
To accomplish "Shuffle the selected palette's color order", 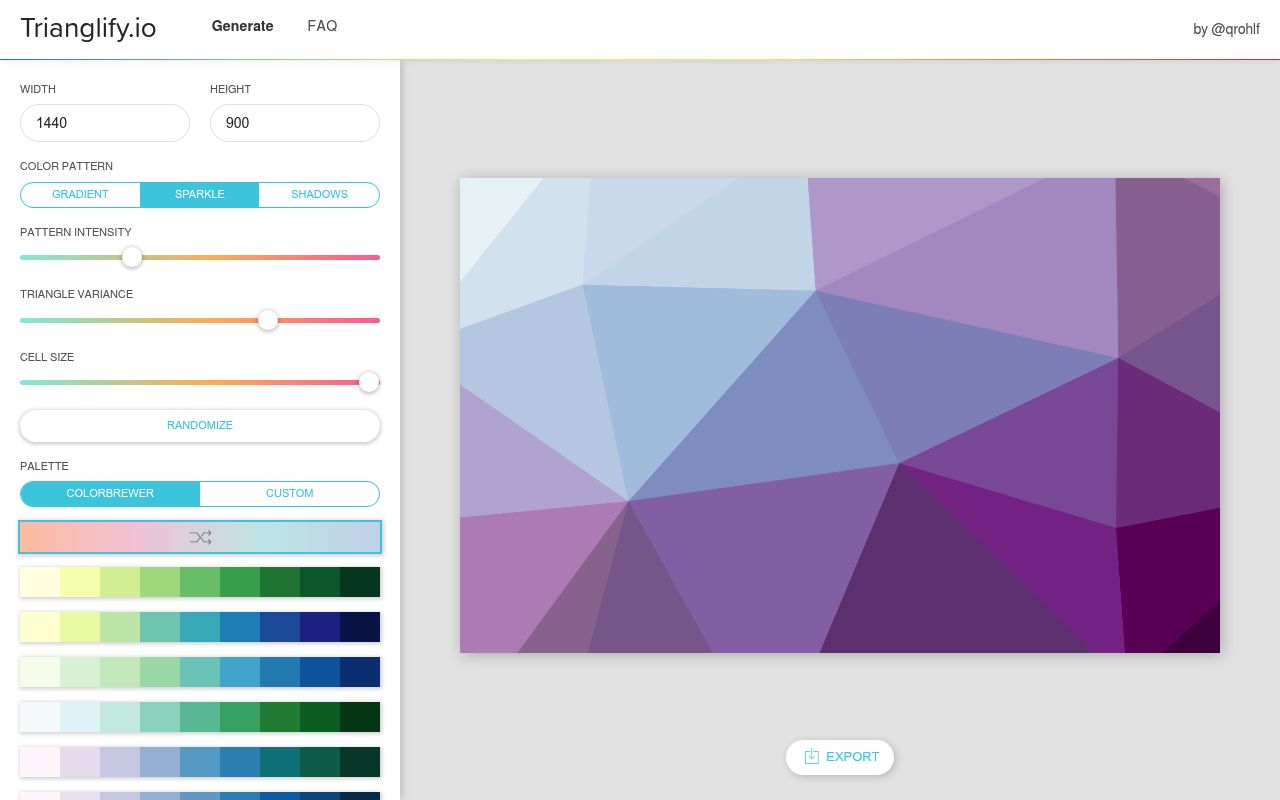I will point(200,537).
